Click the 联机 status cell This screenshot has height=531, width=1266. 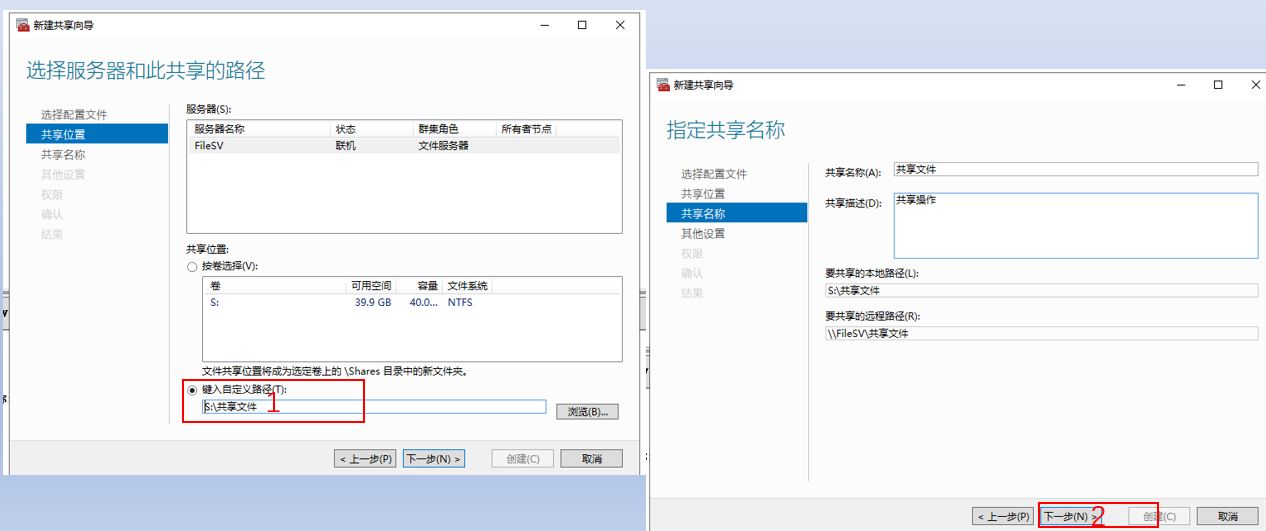[x=345, y=145]
